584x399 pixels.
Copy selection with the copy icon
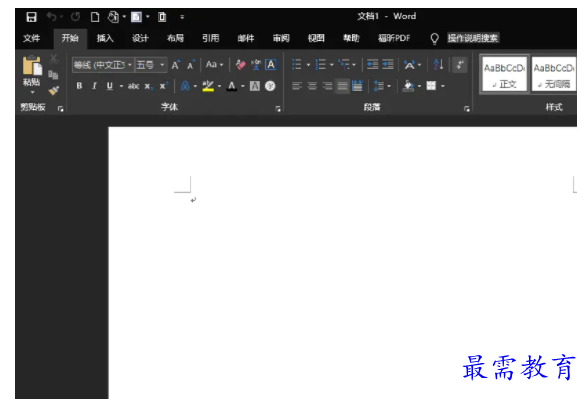point(53,75)
